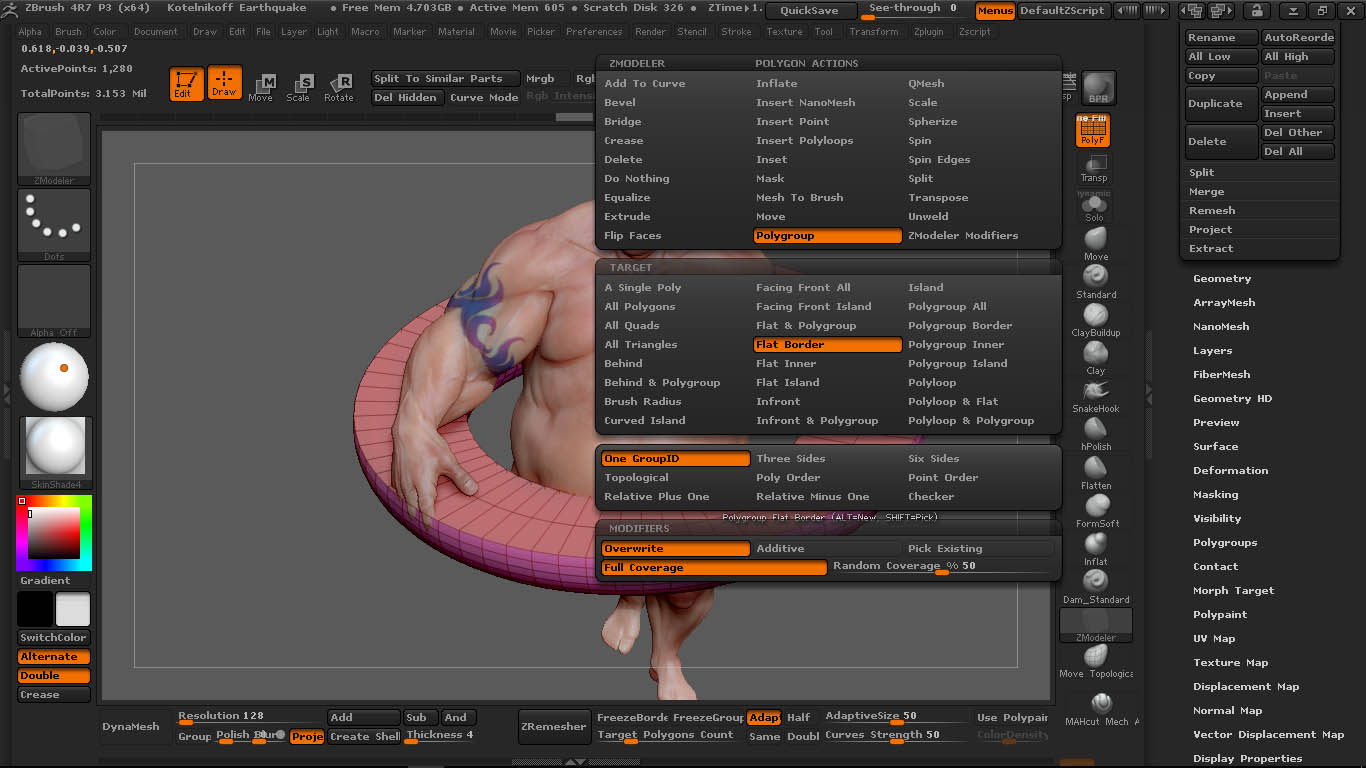Expand the Polygroups panel
The image size is (1366, 768).
click(x=1225, y=542)
